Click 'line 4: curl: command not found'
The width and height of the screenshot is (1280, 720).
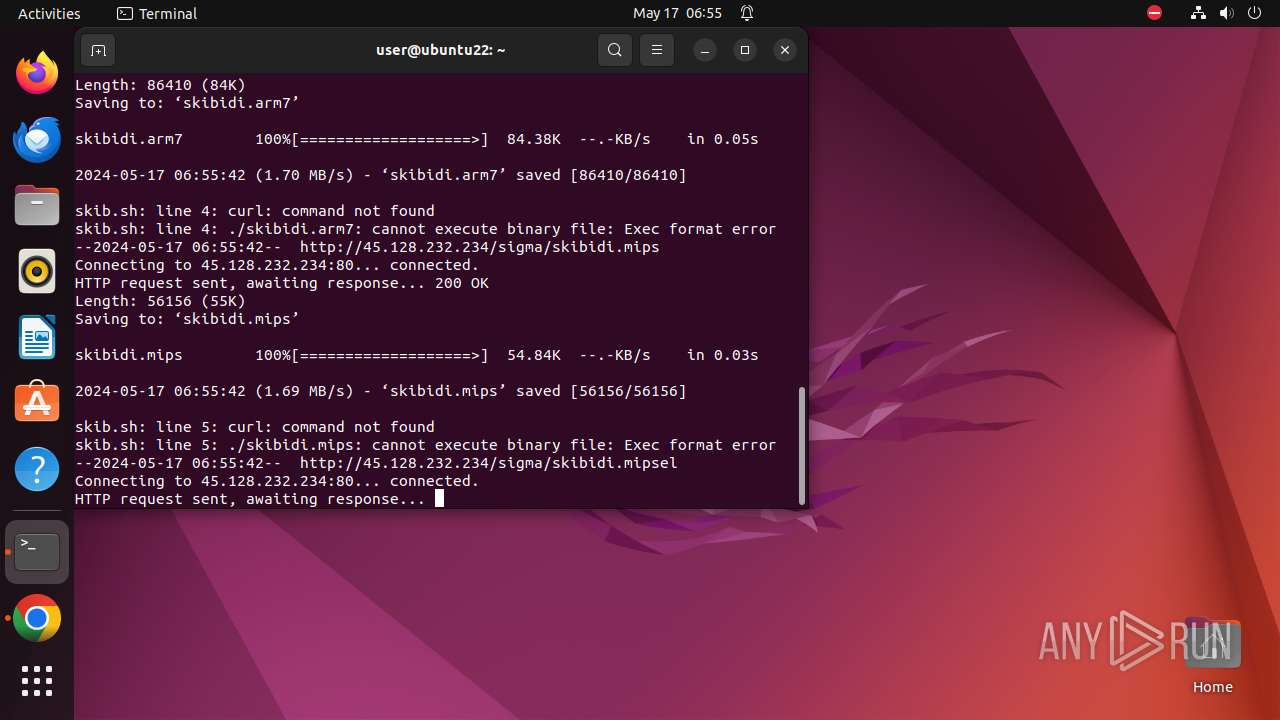[255, 211]
